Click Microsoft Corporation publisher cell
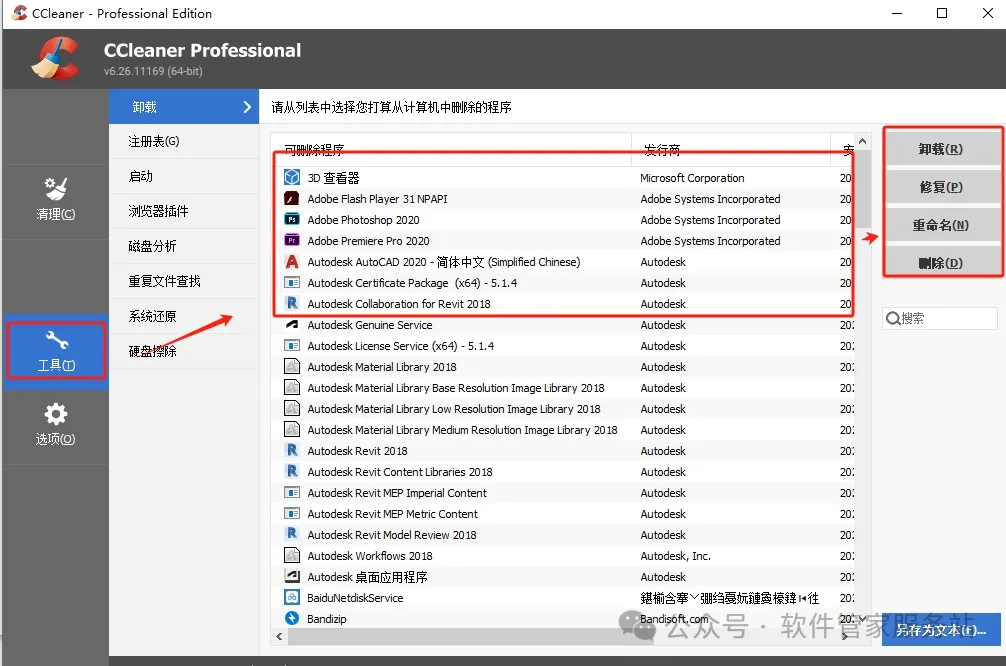Image resolution: width=1006 pixels, height=666 pixels. (692, 178)
